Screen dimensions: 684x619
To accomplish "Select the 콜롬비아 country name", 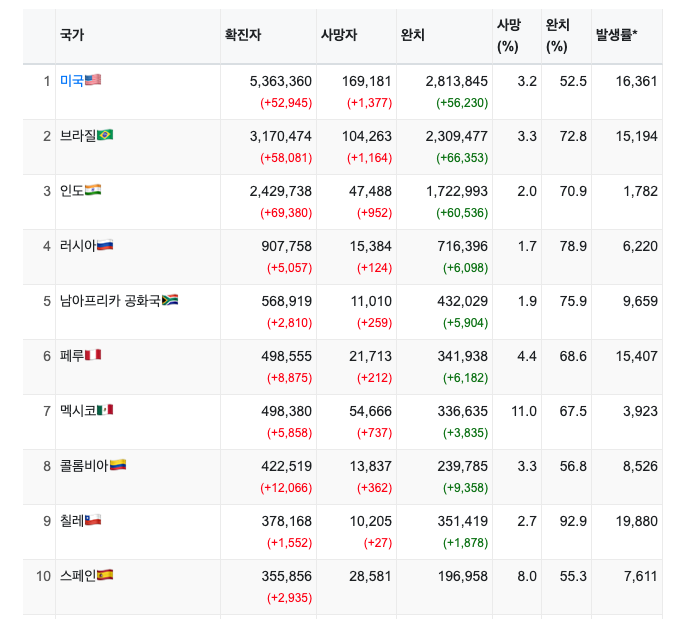I will (x=85, y=465).
